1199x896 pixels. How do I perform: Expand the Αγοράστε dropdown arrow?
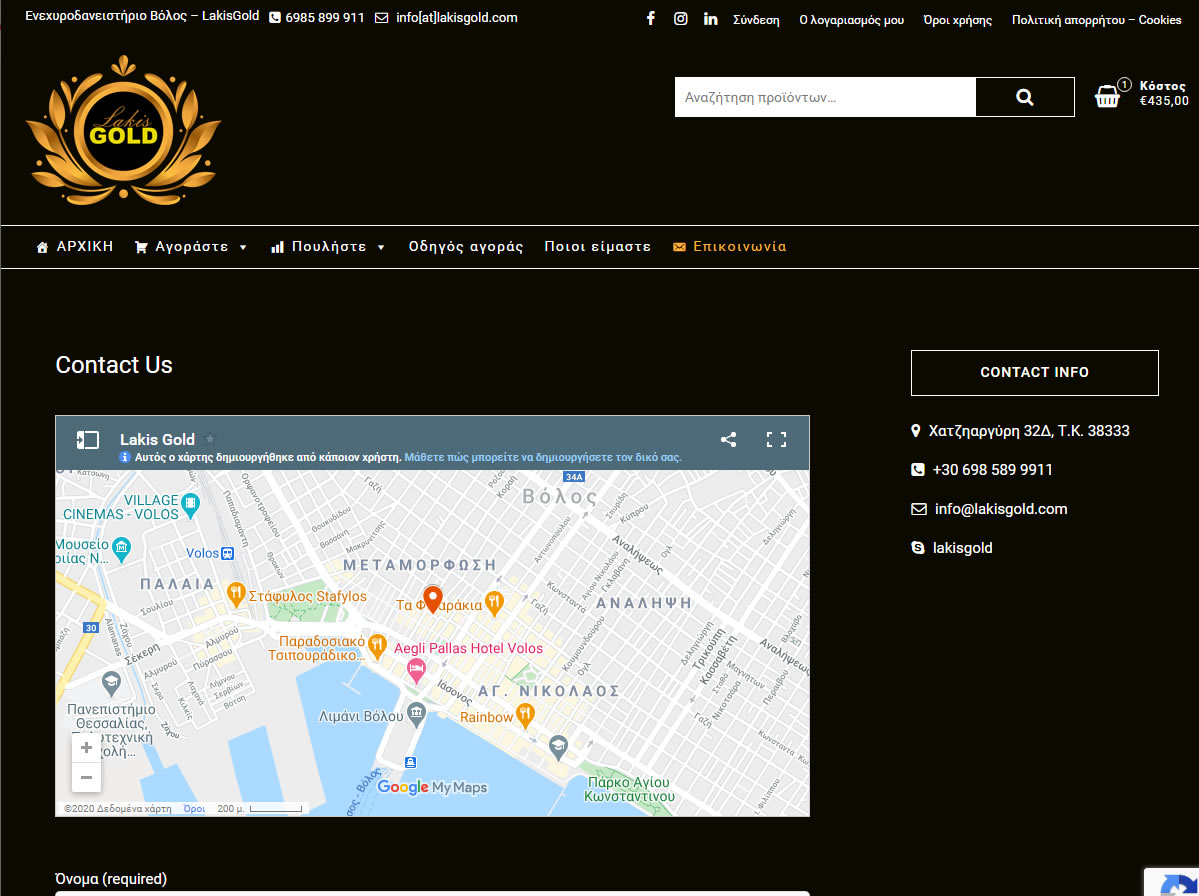click(x=243, y=248)
